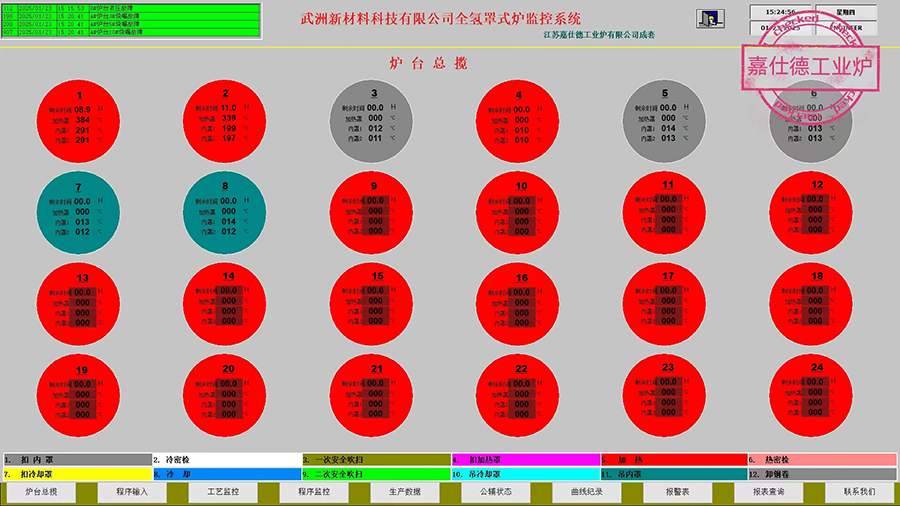Switch to 程序输入 page
The image size is (900, 506).
click(132, 492)
